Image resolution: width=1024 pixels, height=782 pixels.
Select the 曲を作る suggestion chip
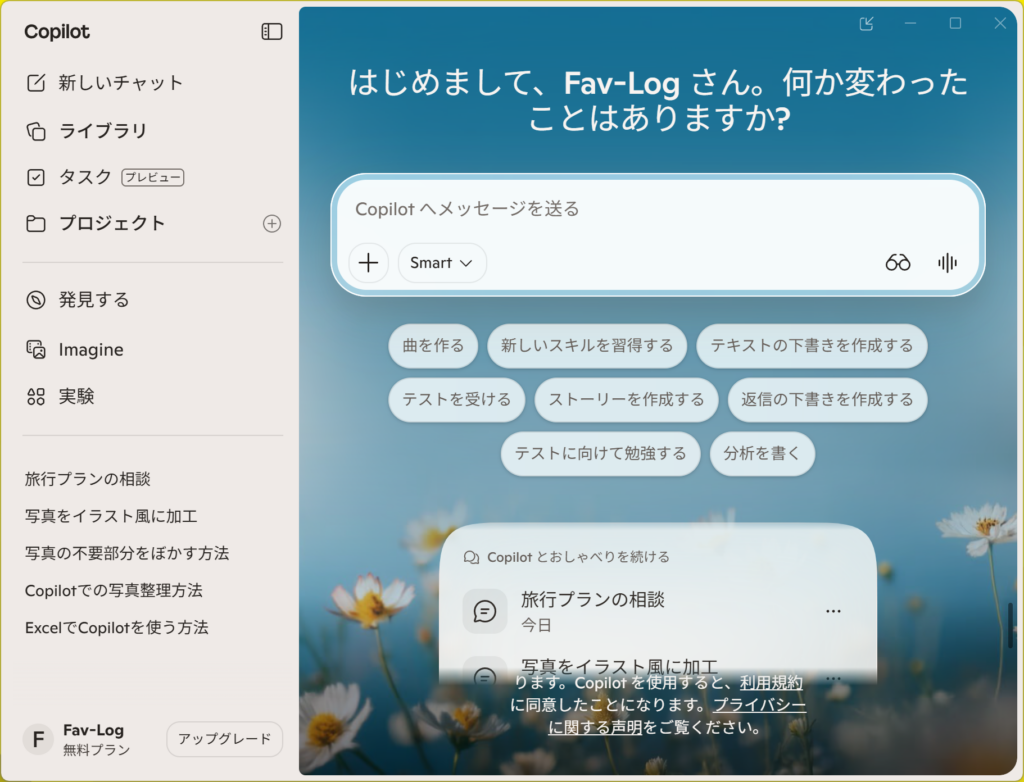click(433, 346)
